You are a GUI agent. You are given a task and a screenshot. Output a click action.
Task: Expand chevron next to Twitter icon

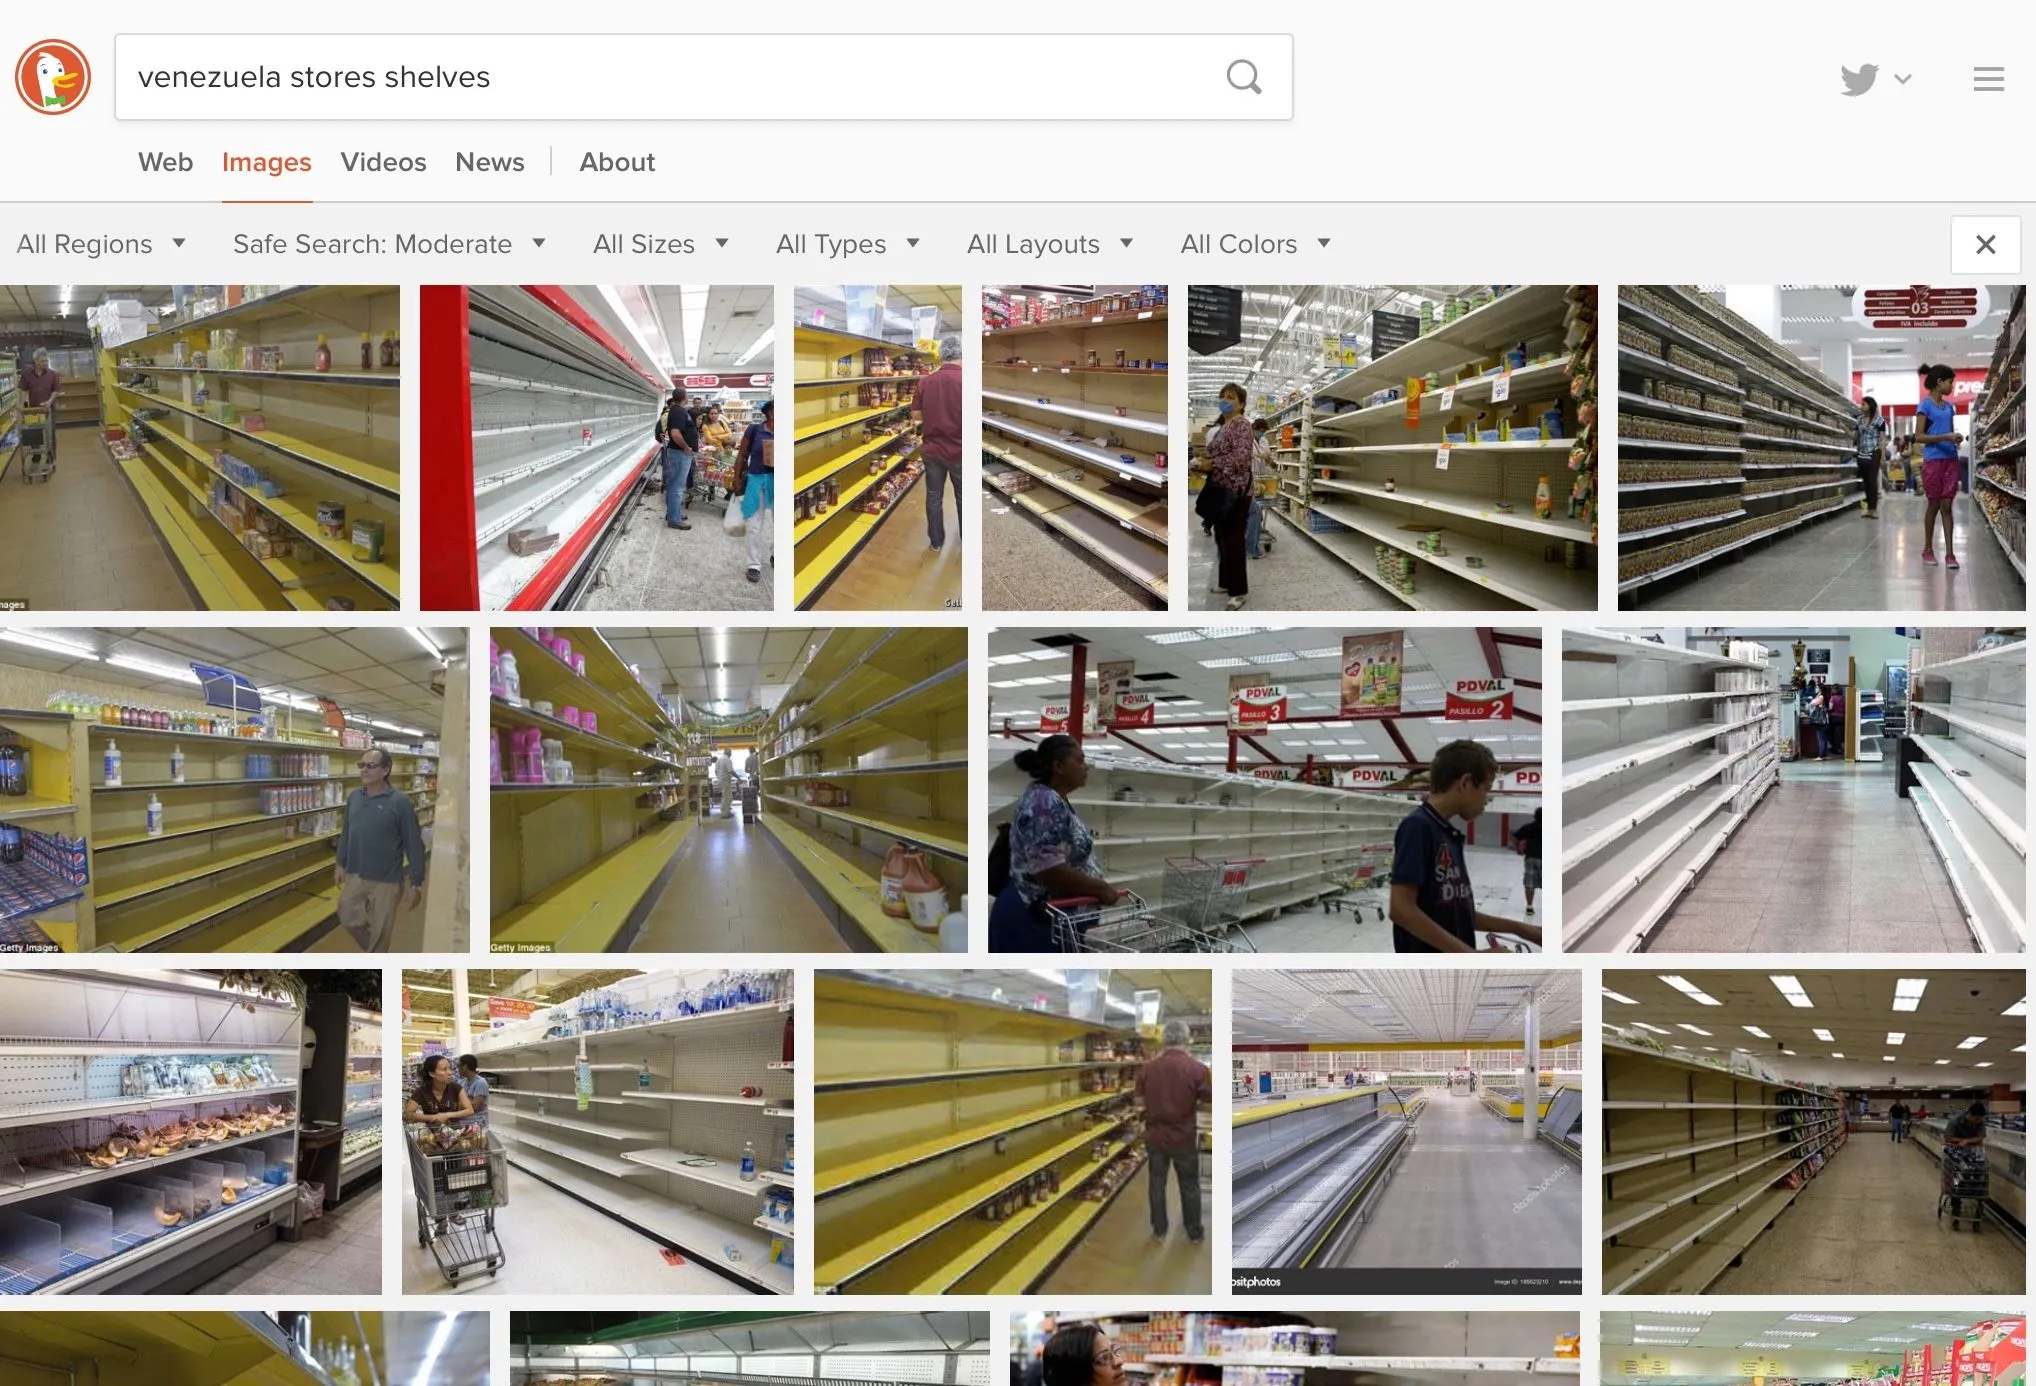coord(1903,79)
